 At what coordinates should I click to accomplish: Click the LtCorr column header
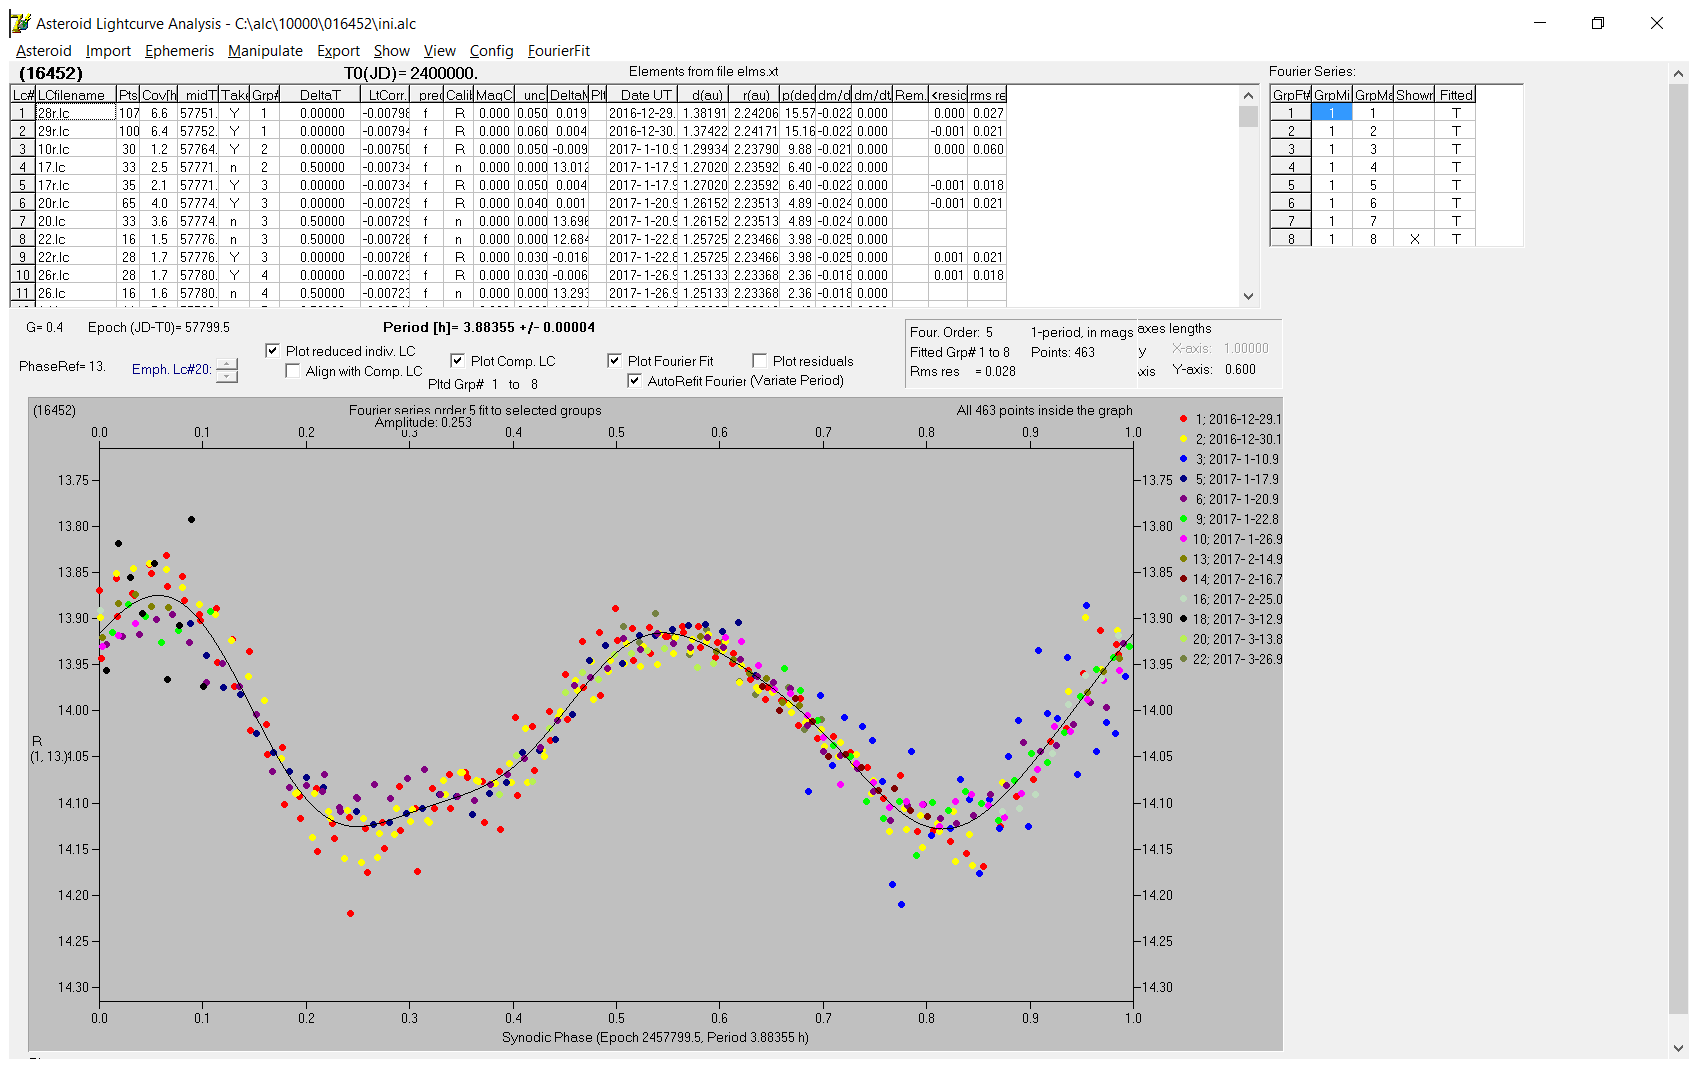[385, 95]
